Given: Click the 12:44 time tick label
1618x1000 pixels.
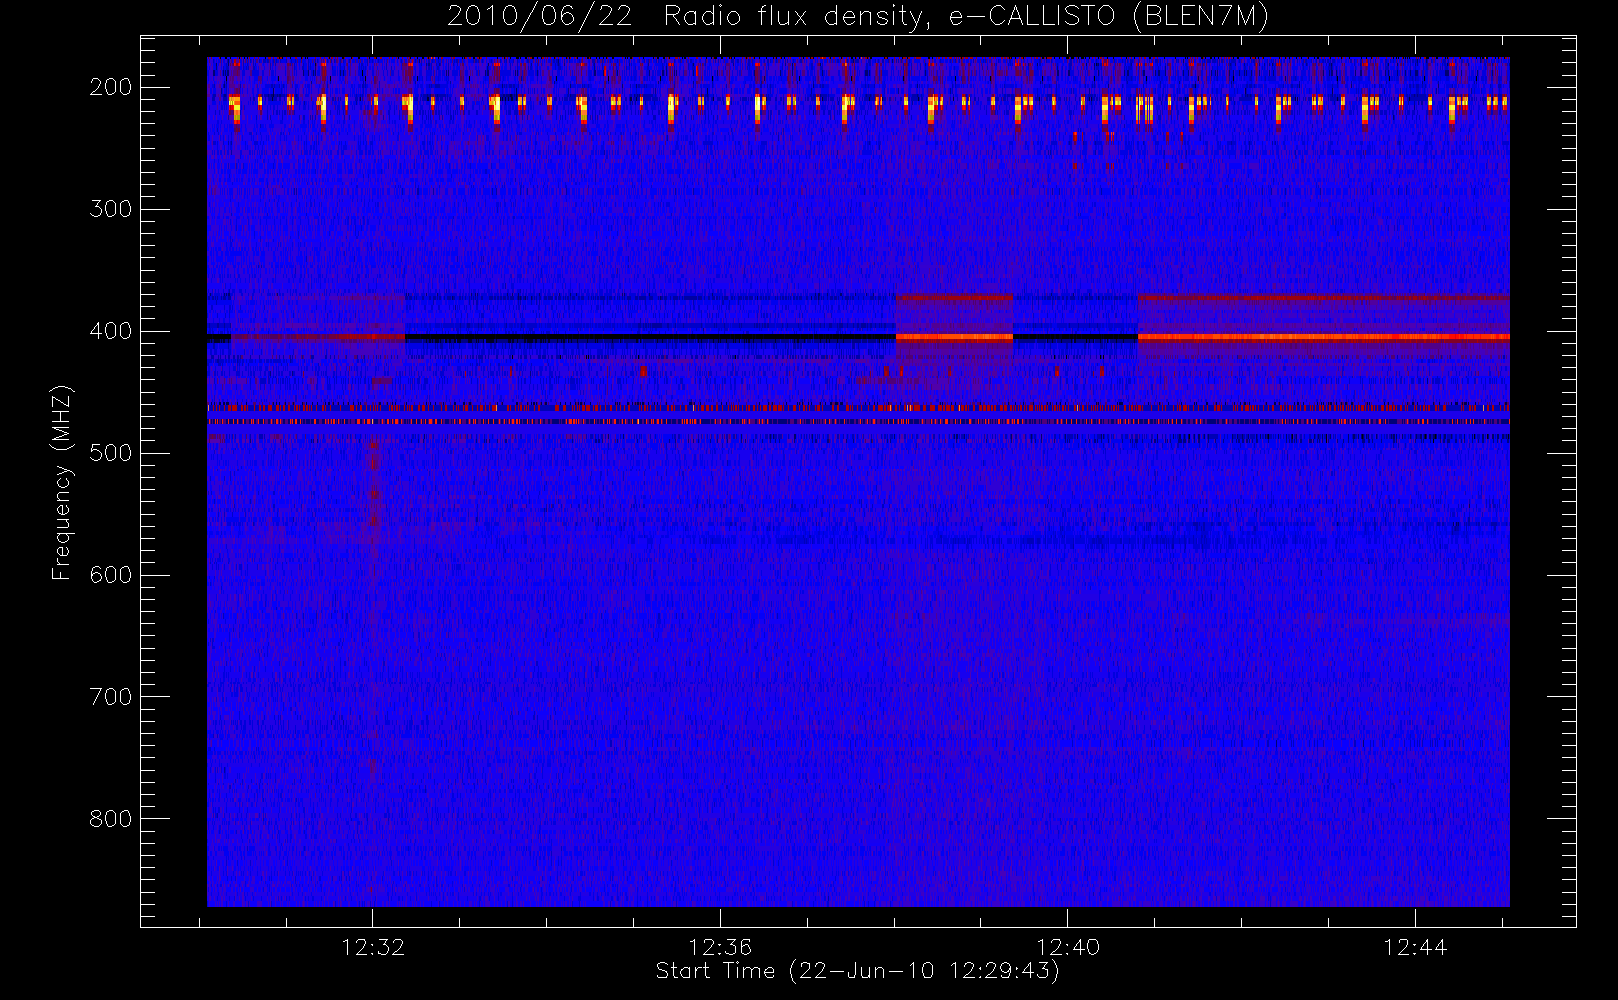Looking at the screenshot, I should [1415, 947].
